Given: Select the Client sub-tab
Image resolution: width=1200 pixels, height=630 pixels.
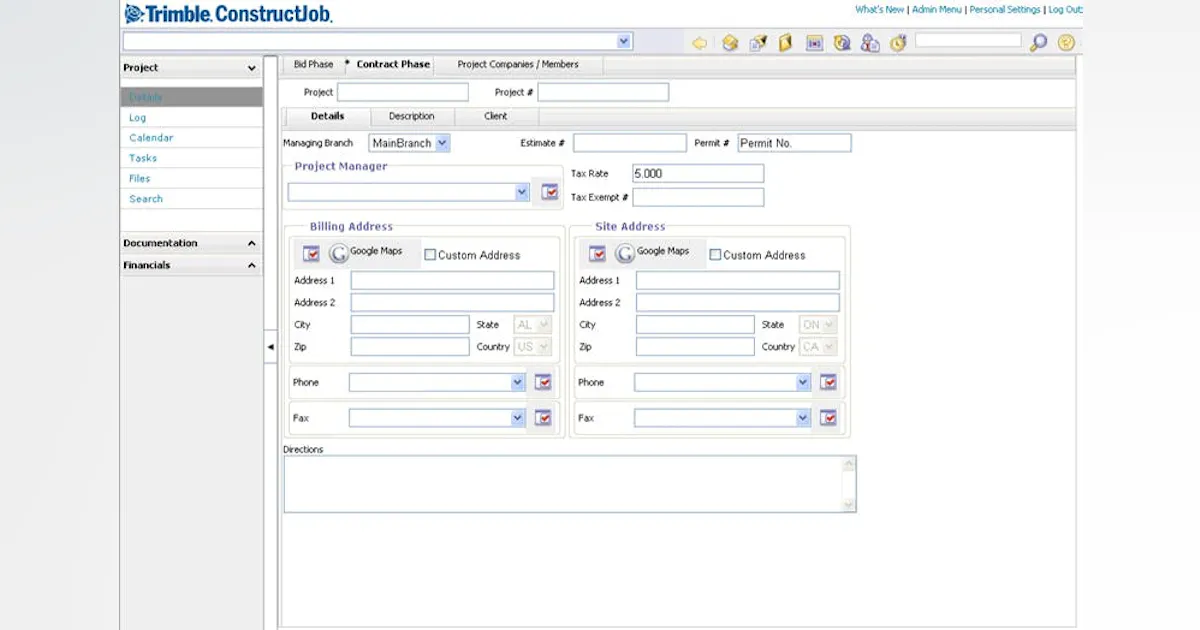Looking at the screenshot, I should coord(496,116).
